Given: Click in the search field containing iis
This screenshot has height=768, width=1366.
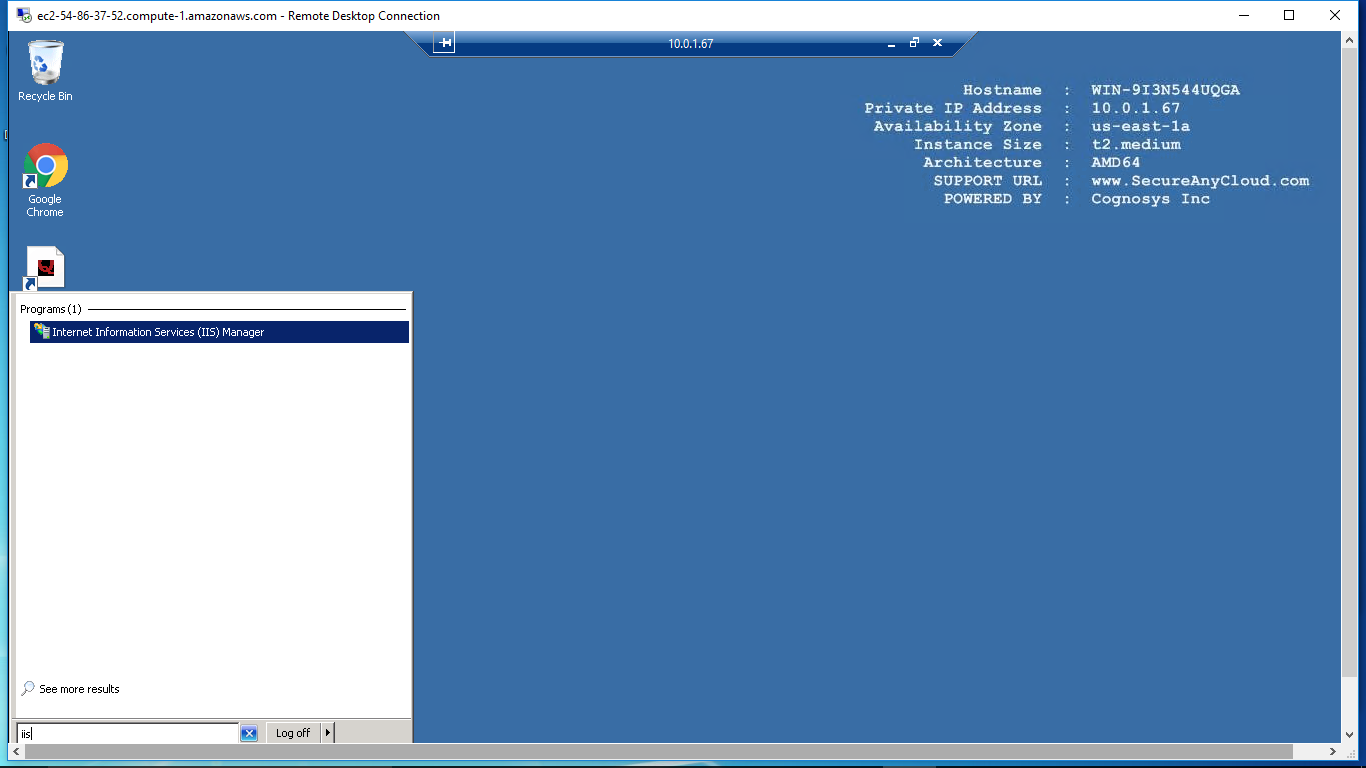Looking at the screenshot, I should click(x=127, y=733).
